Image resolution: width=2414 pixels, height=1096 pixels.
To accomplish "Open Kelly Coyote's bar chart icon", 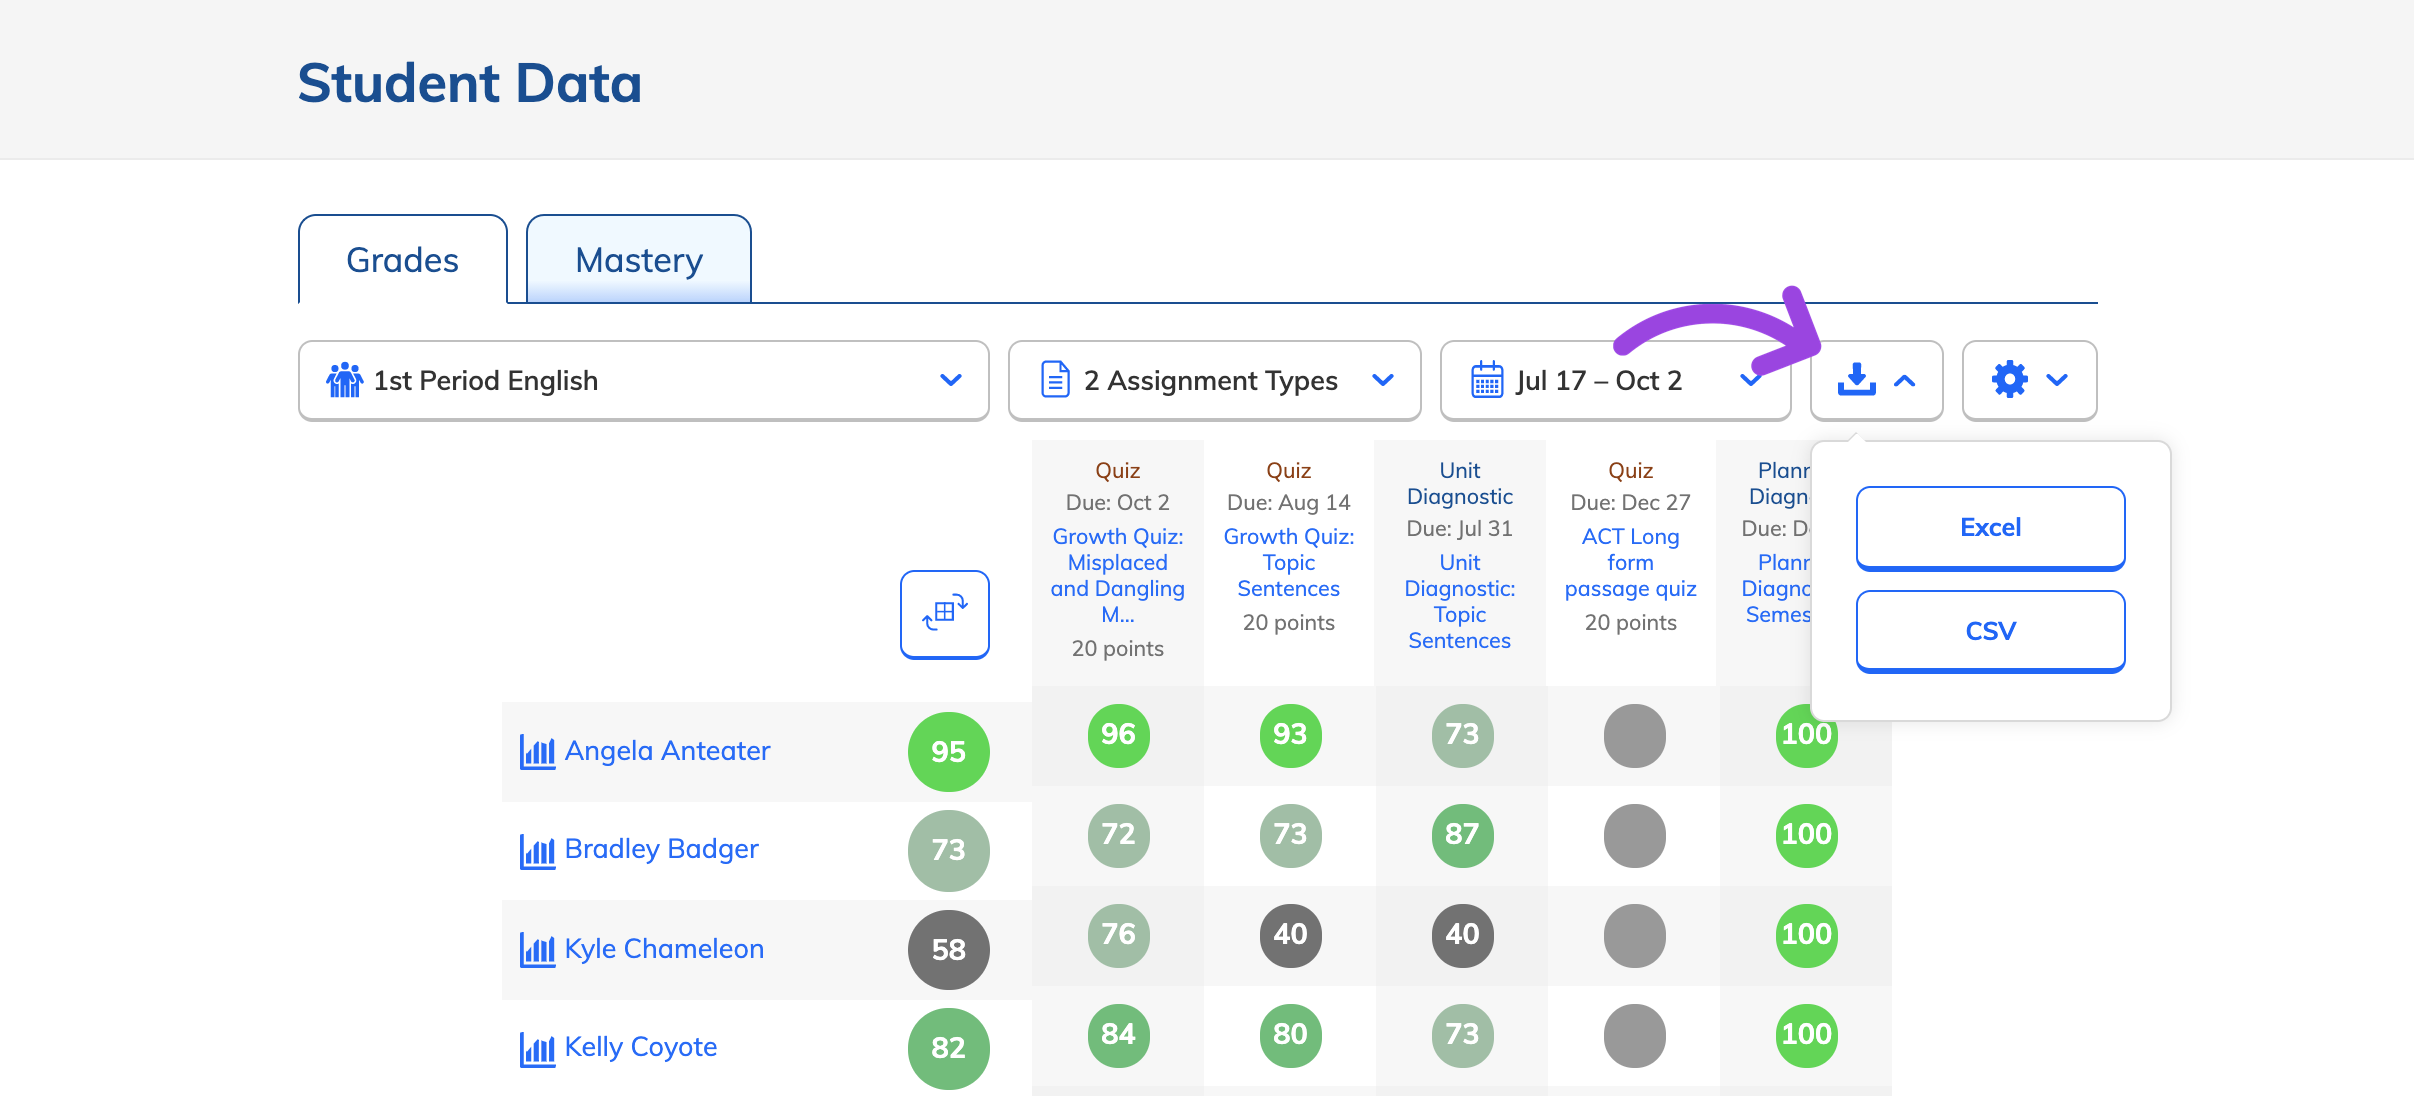I will pyautogui.click(x=538, y=1049).
